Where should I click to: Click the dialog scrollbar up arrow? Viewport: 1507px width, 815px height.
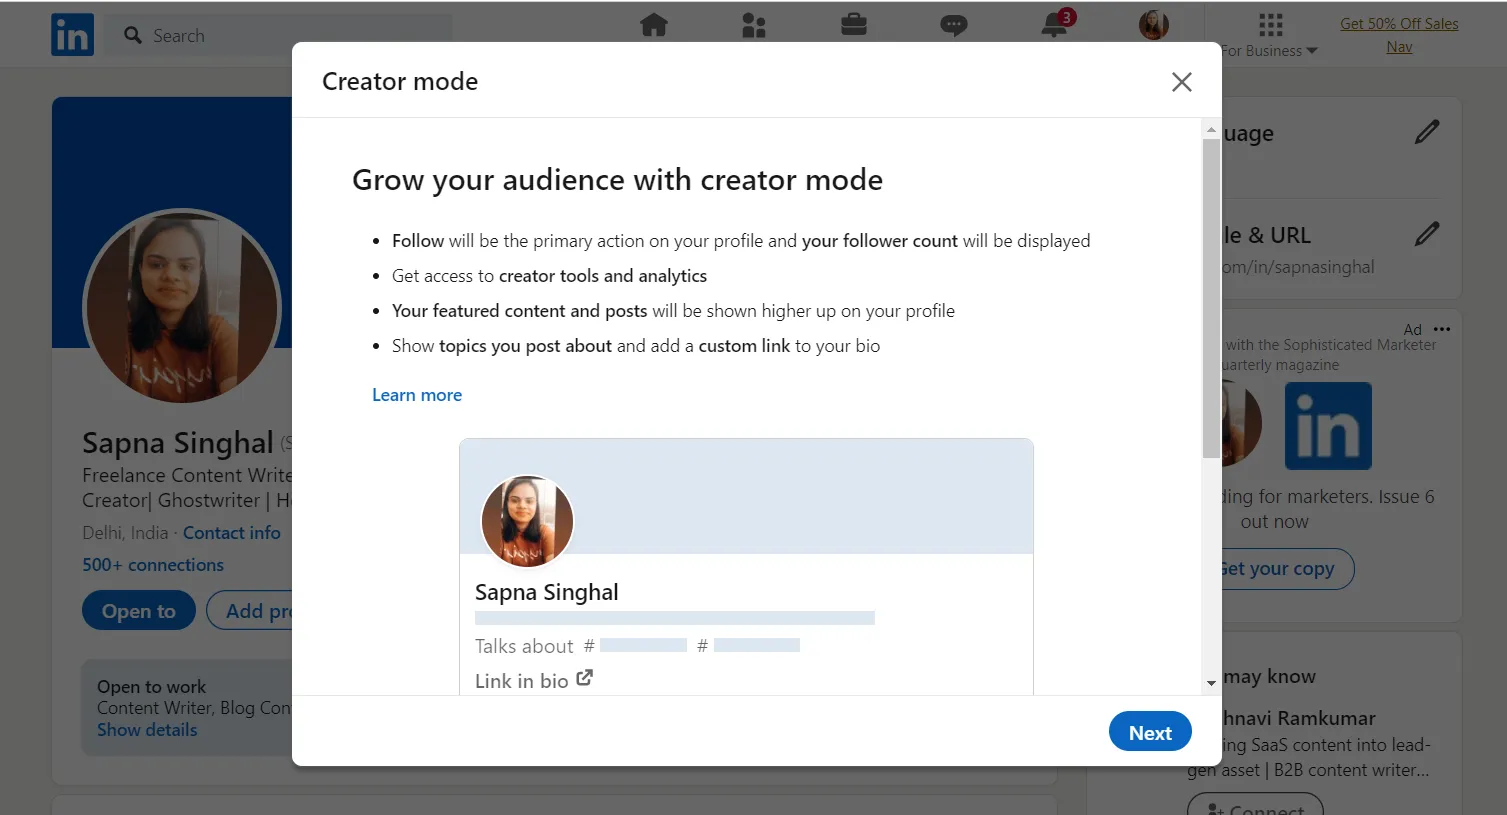(x=1211, y=130)
